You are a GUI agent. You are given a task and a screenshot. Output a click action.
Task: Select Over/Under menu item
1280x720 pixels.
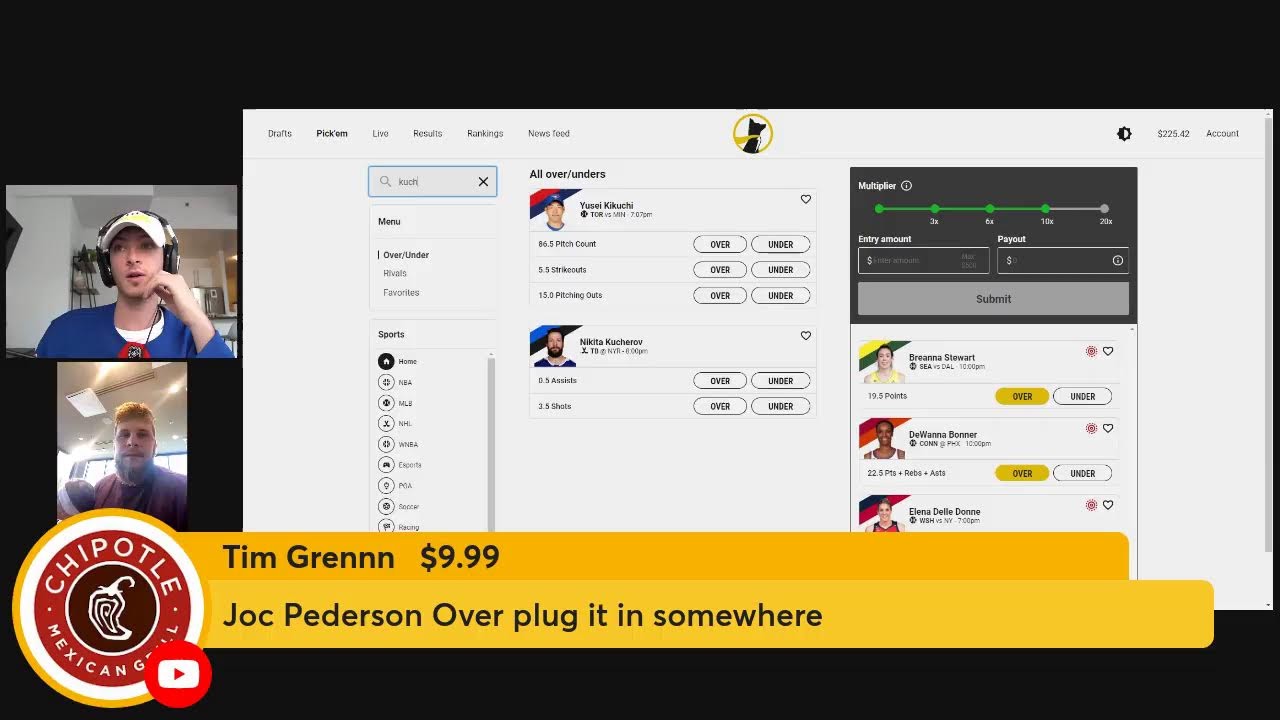[x=406, y=255]
